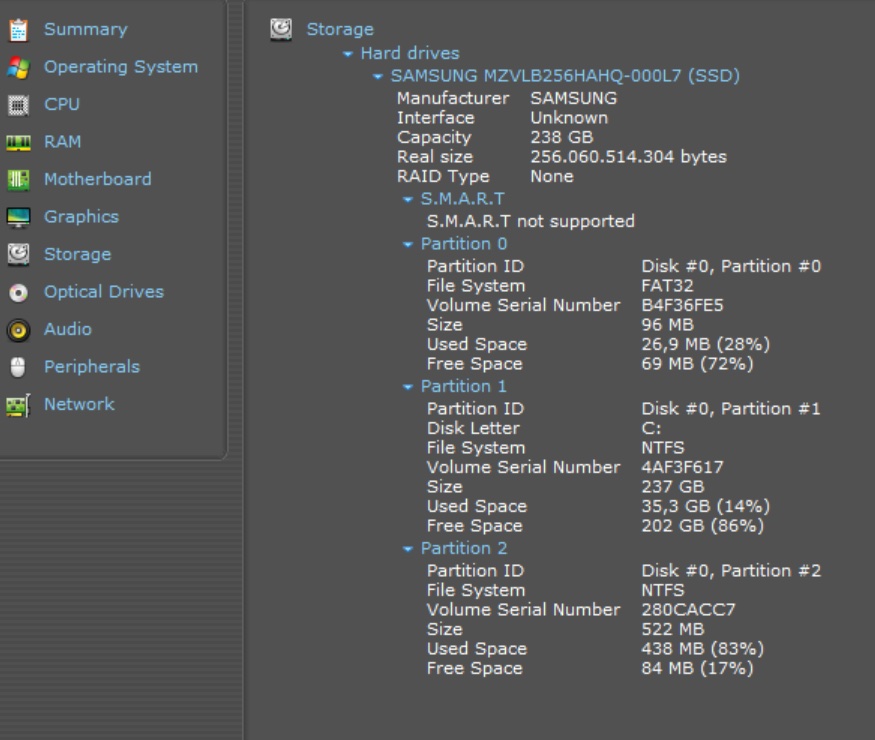Switch to the Motherboard section label

click(97, 179)
